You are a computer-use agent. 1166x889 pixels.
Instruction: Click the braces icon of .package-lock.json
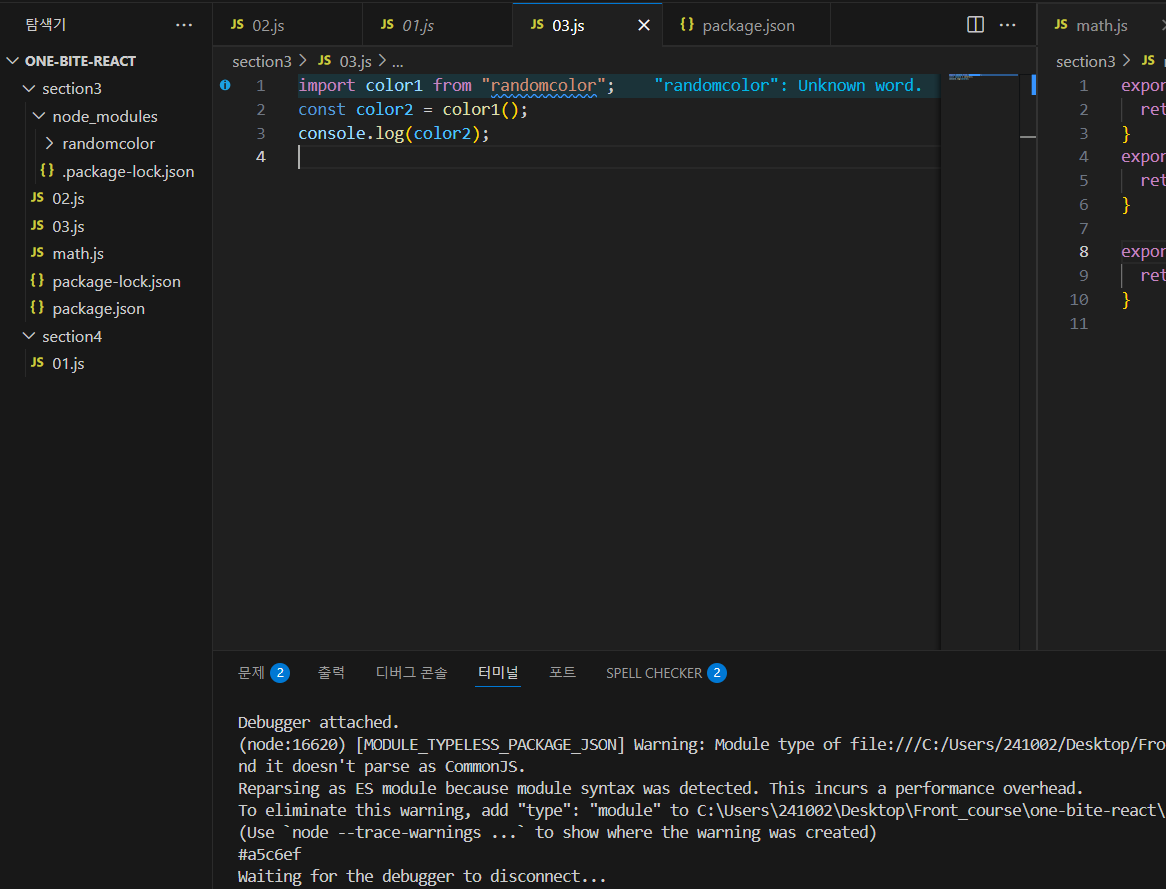click(47, 170)
